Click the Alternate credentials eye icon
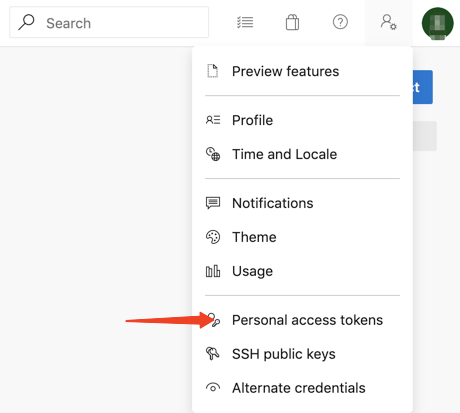 coord(213,388)
